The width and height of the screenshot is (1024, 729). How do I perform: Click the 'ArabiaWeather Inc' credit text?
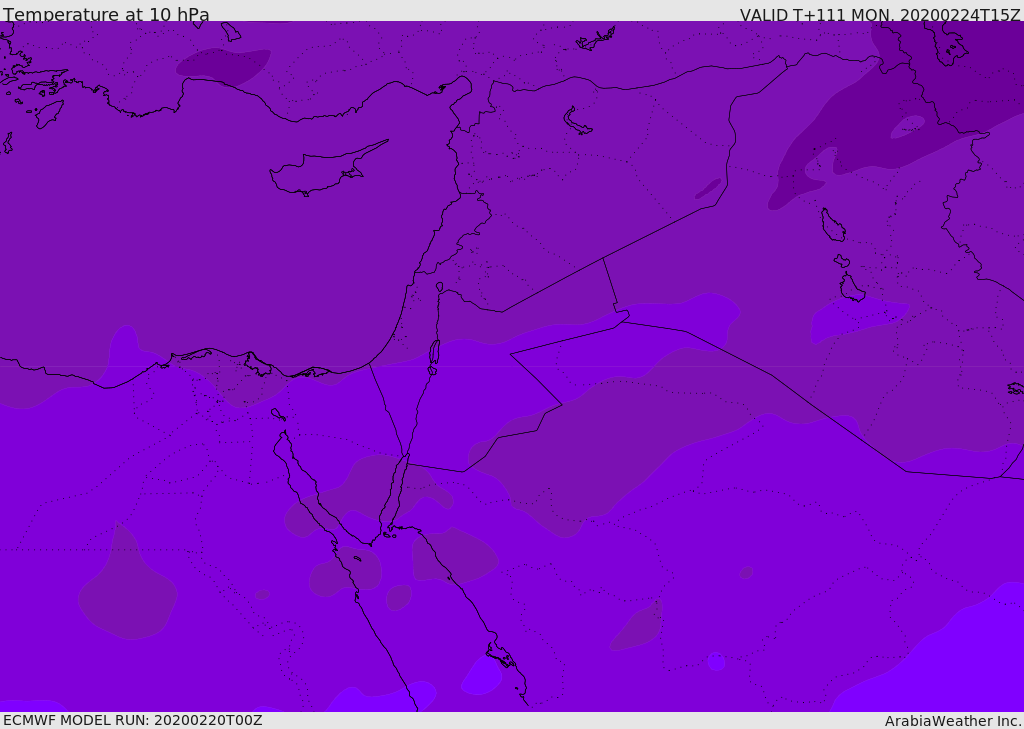952,721
